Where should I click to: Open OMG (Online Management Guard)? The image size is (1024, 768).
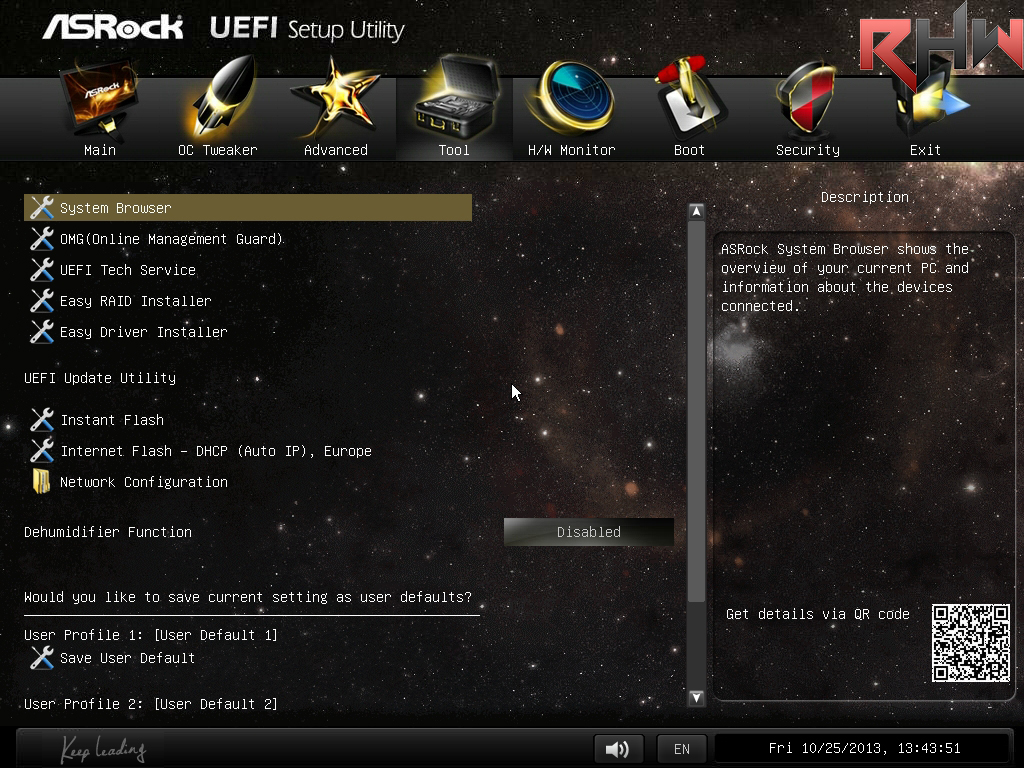(171, 239)
